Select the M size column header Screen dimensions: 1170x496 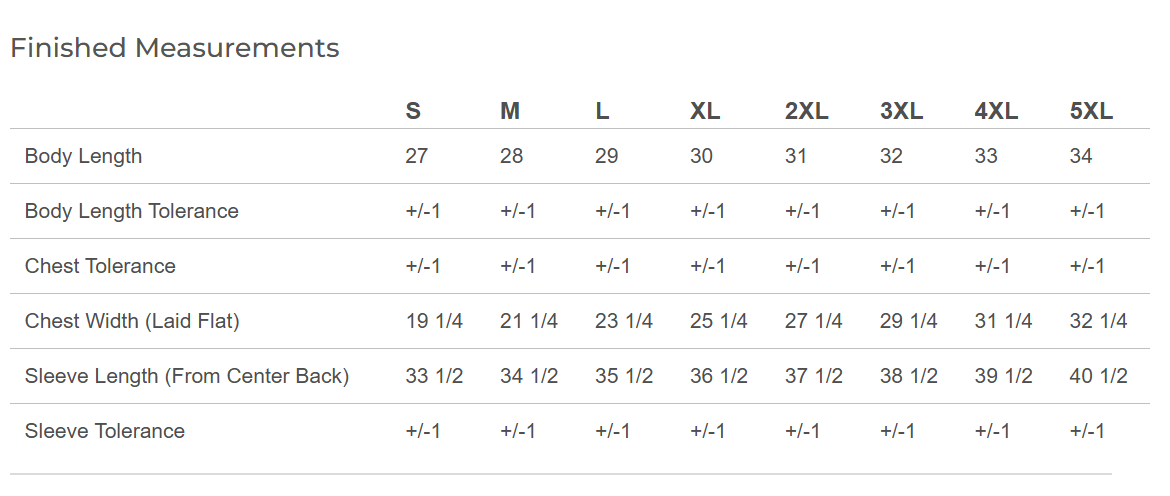click(510, 111)
